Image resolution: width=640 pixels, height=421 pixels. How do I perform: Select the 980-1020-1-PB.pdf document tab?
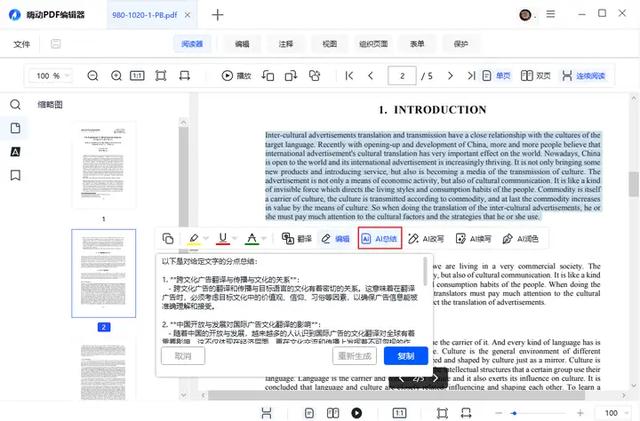[144, 15]
